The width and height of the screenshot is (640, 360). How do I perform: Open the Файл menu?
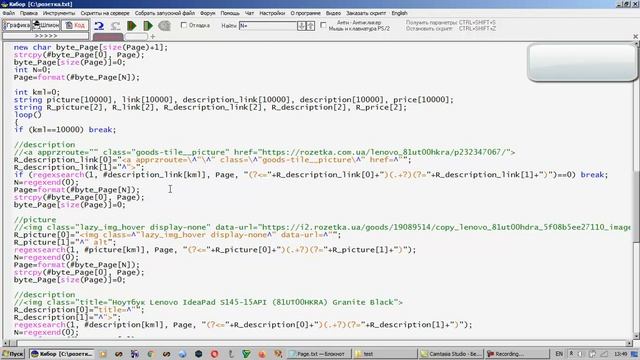9,13
